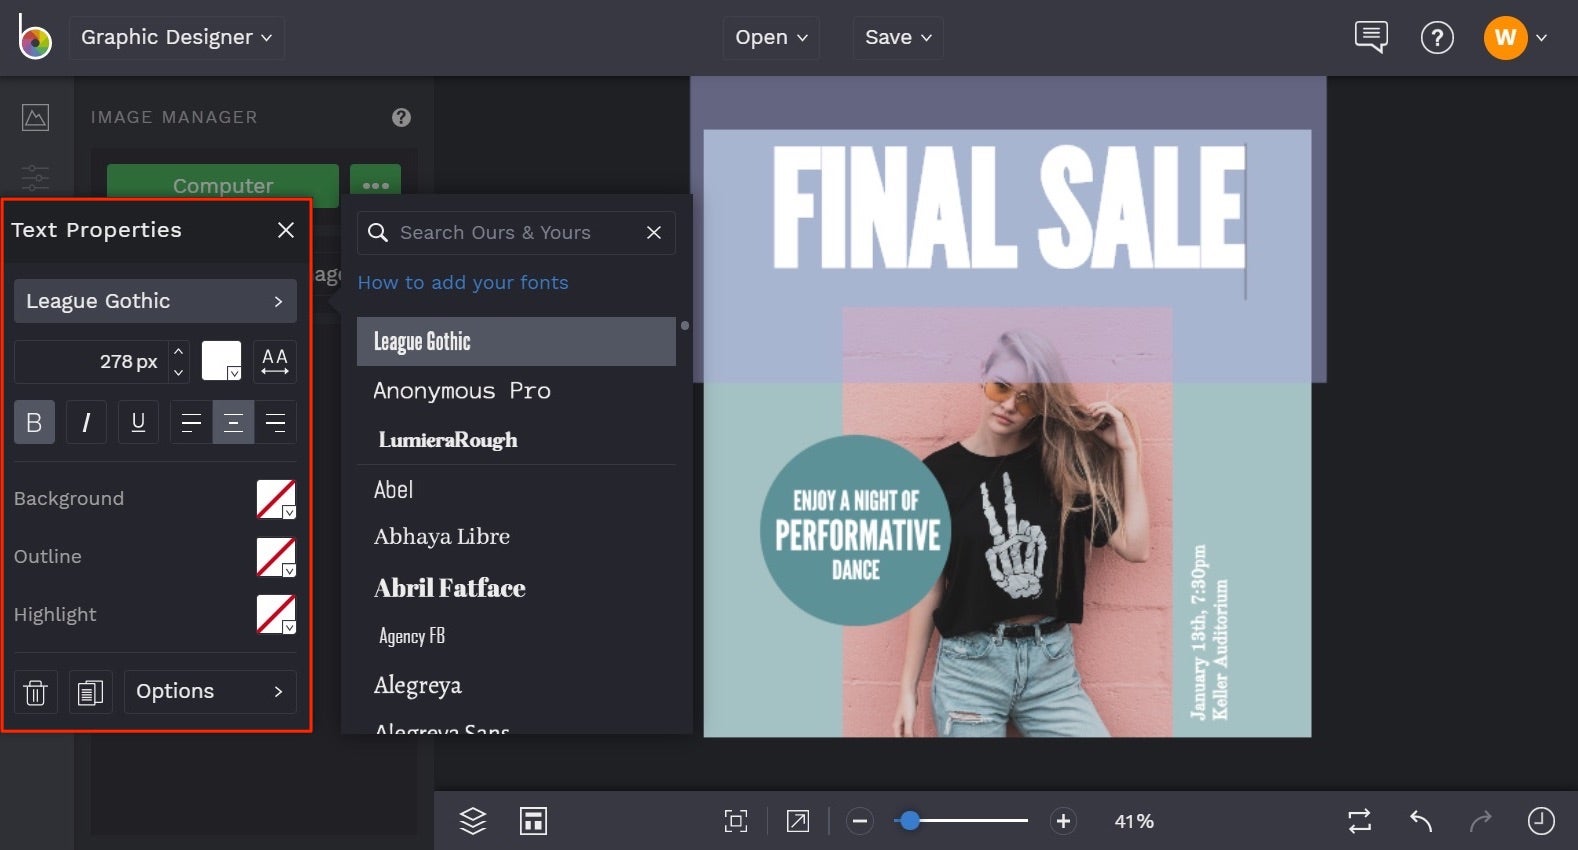Viewport: 1578px width, 850px height.
Task: Open the Edit adjustments sliders sidebar icon
Action: (35, 177)
